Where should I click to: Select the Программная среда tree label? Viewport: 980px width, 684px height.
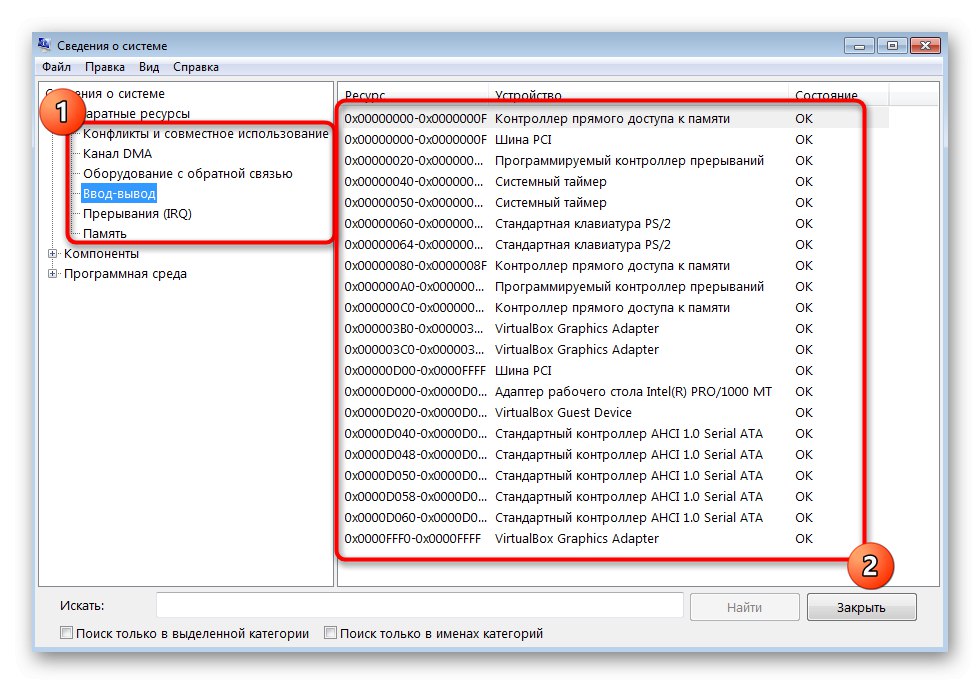(125, 274)
